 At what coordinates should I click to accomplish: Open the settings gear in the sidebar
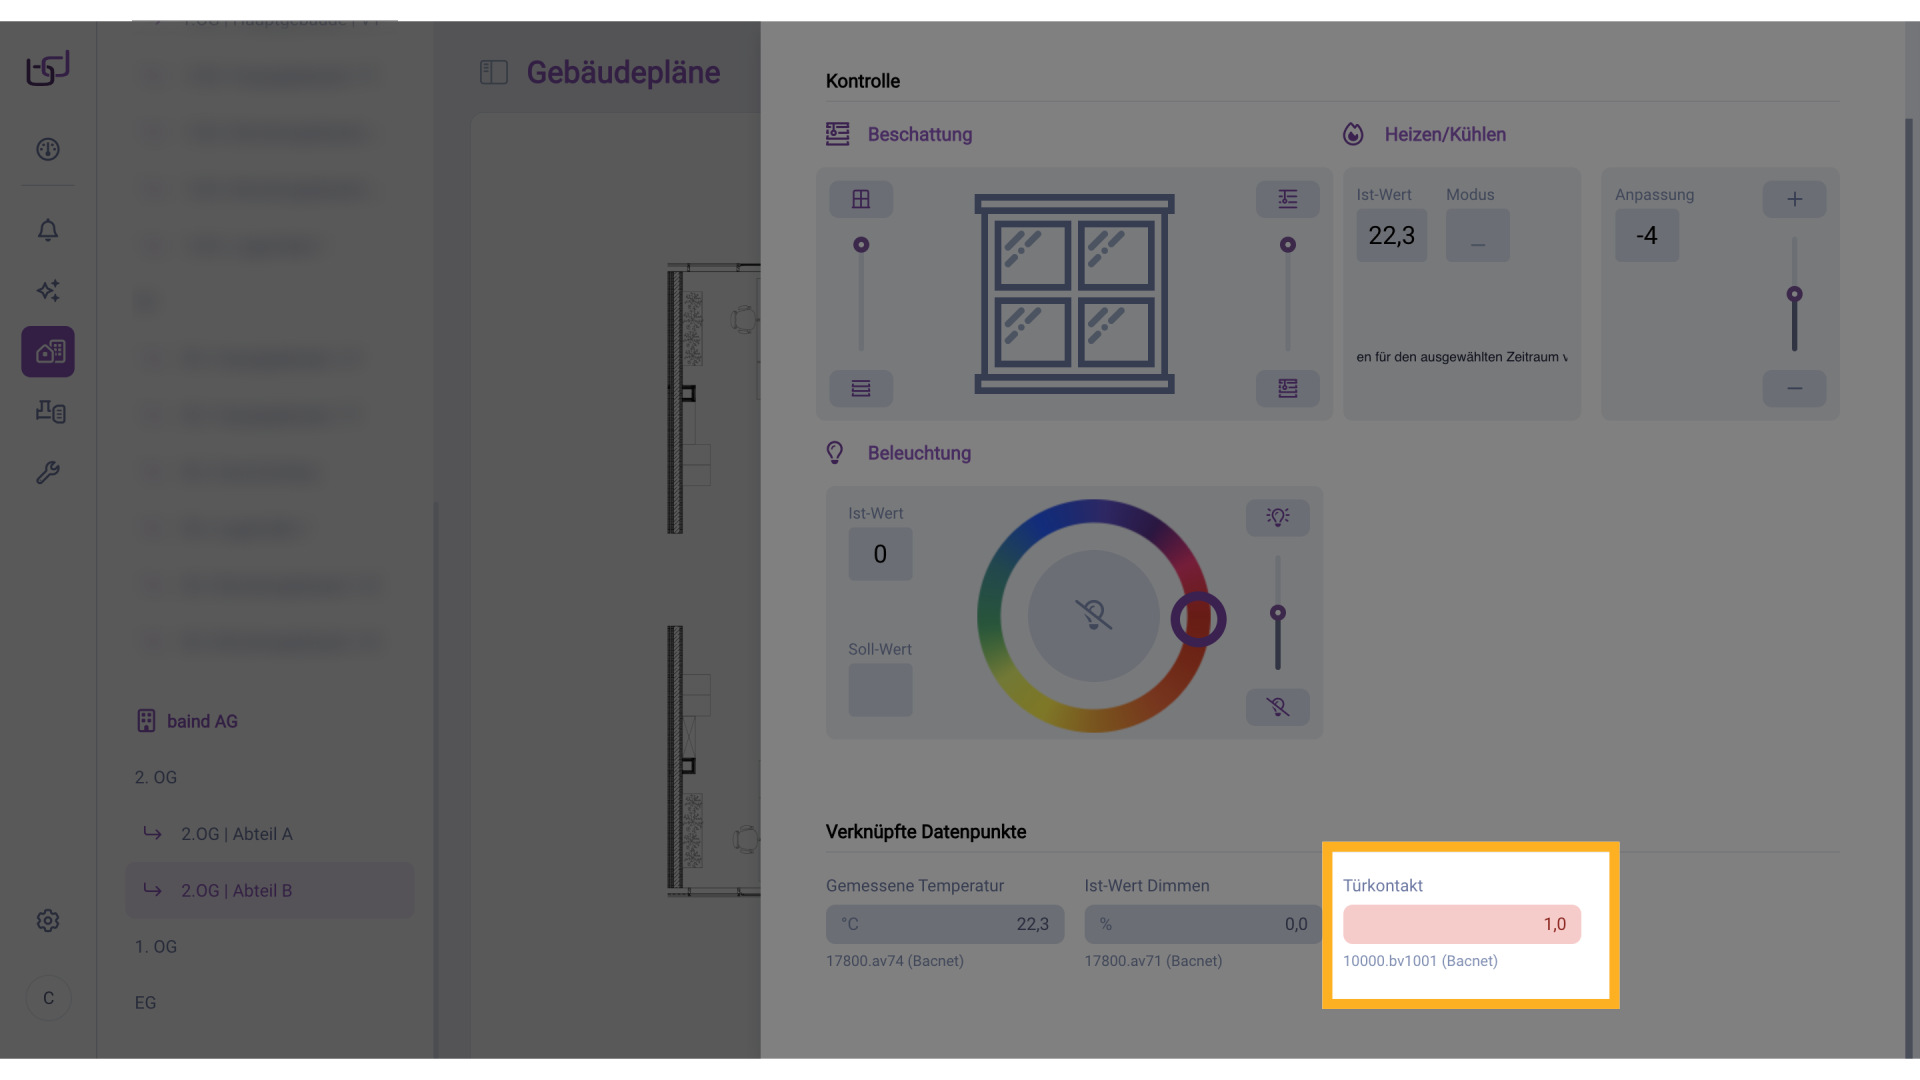(48, 920)
